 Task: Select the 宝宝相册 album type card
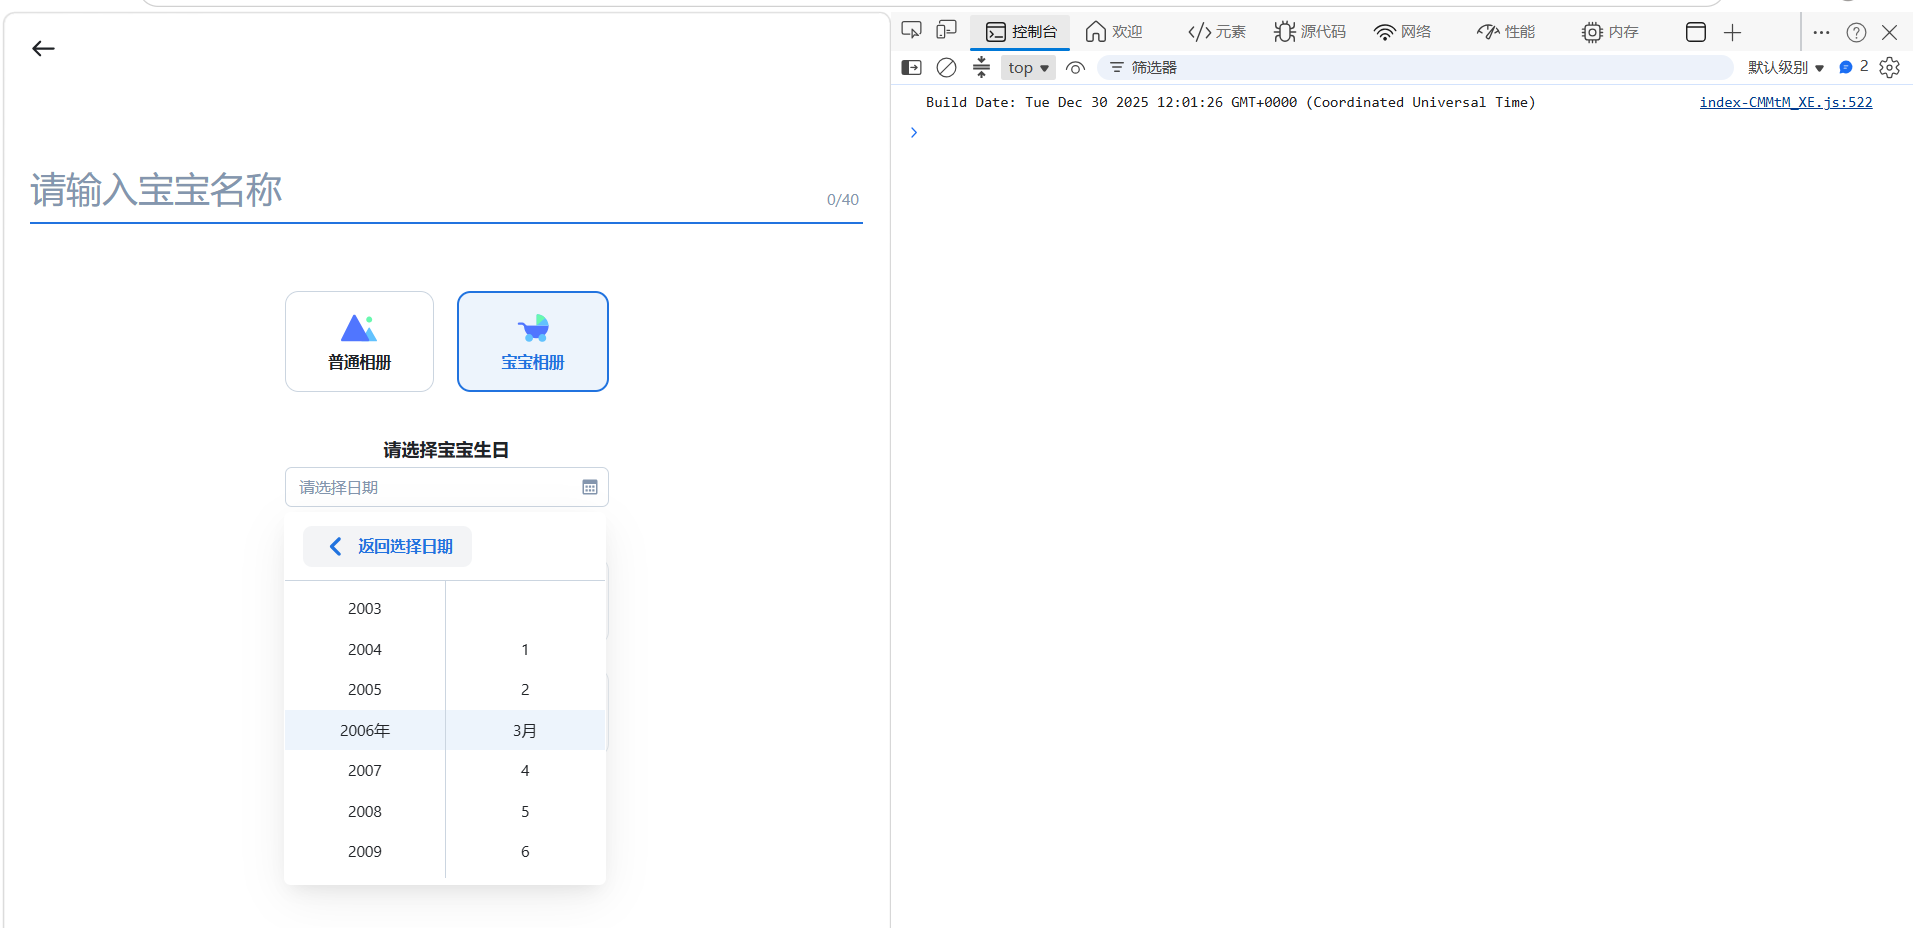click(x=533, y=341)
